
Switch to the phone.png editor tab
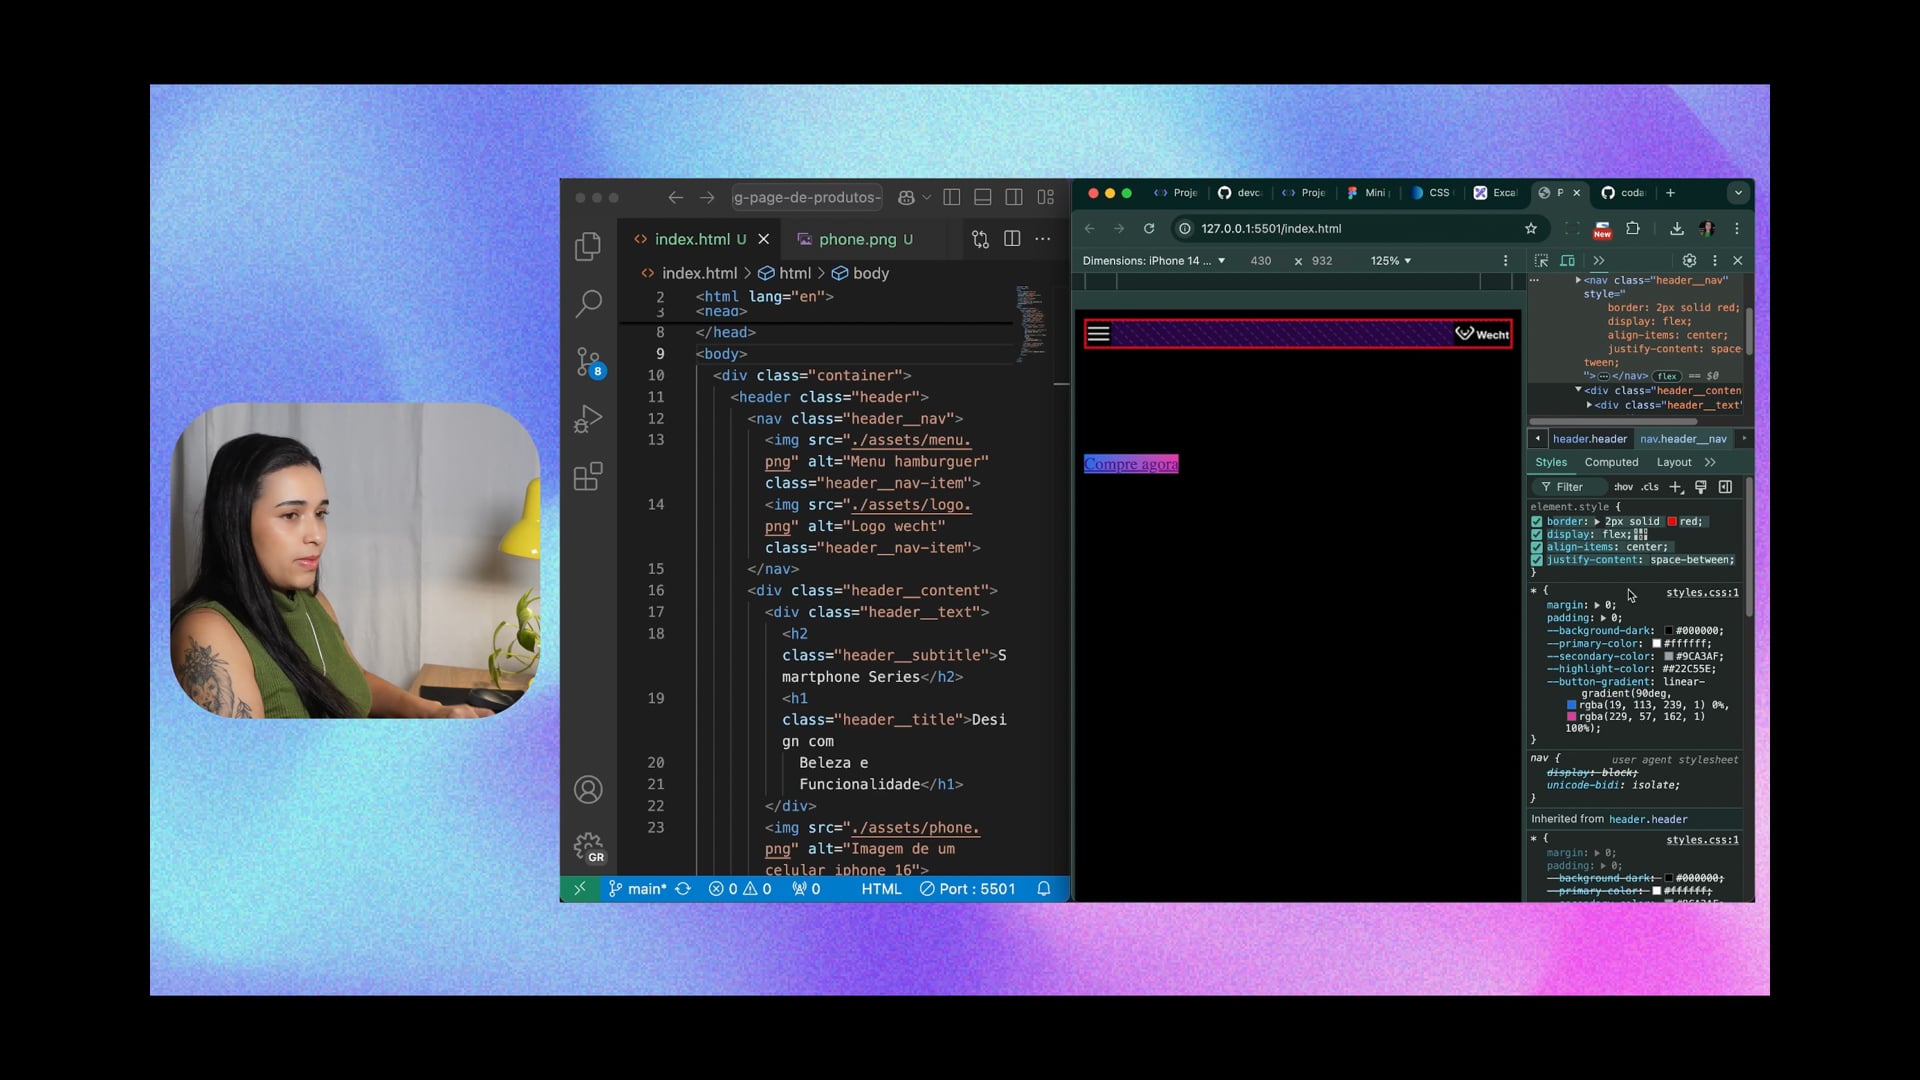[x=857, y=239]
